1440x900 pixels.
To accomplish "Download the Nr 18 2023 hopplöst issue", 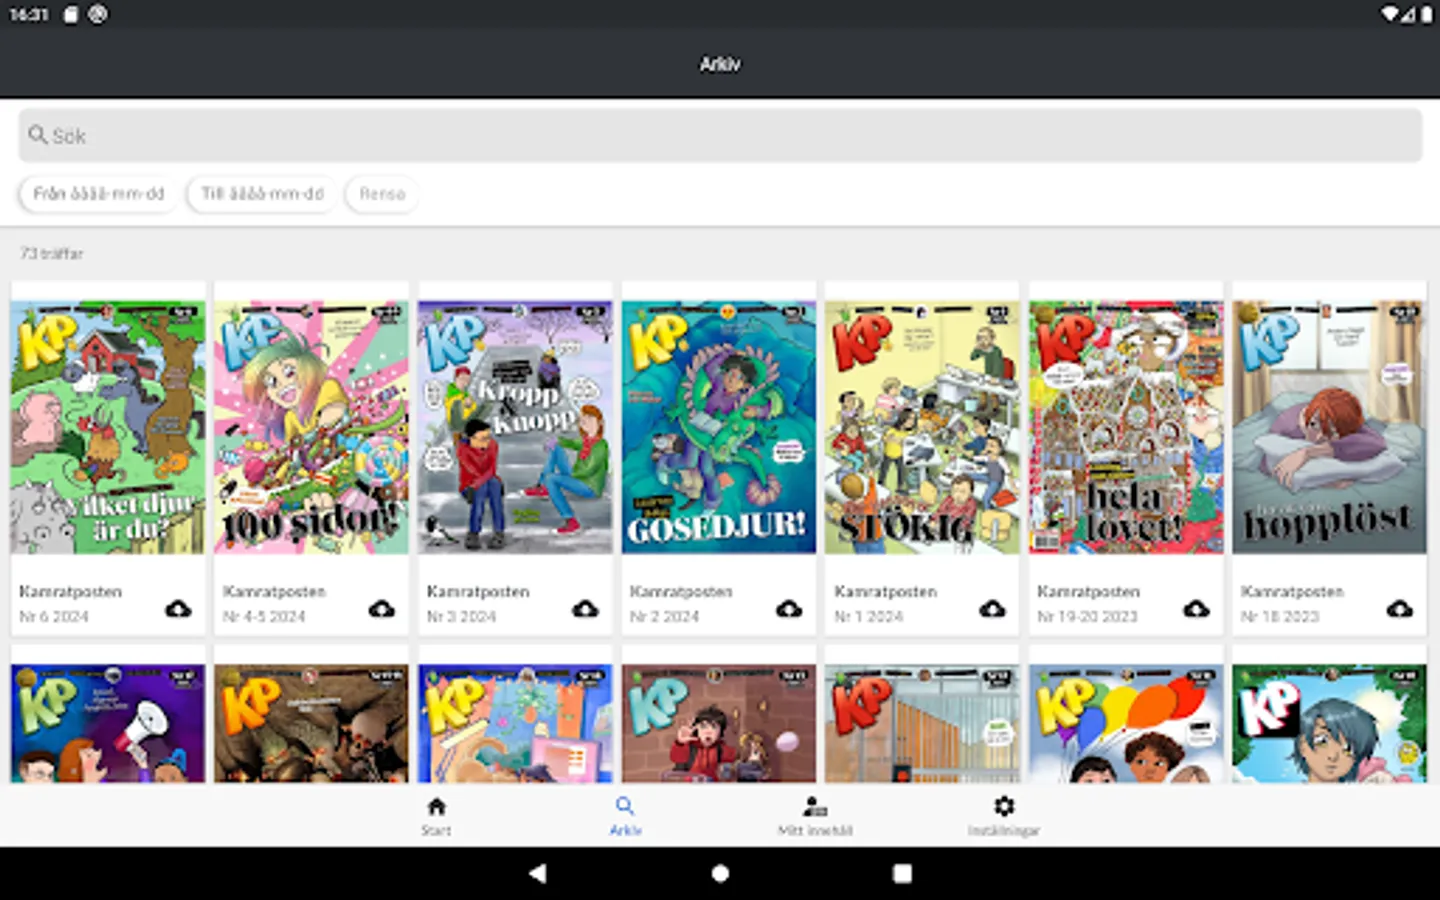I will coord(1400,608).
